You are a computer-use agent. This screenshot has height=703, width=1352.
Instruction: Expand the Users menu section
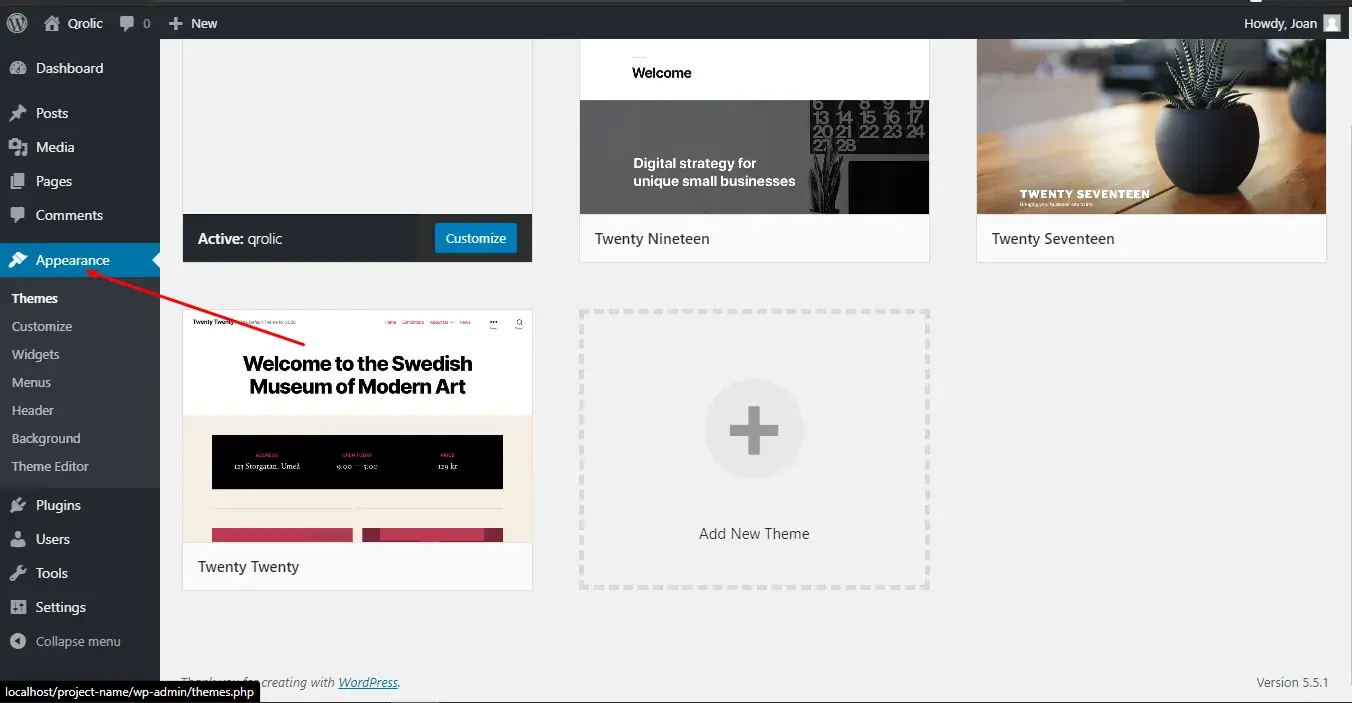(52, 539)
